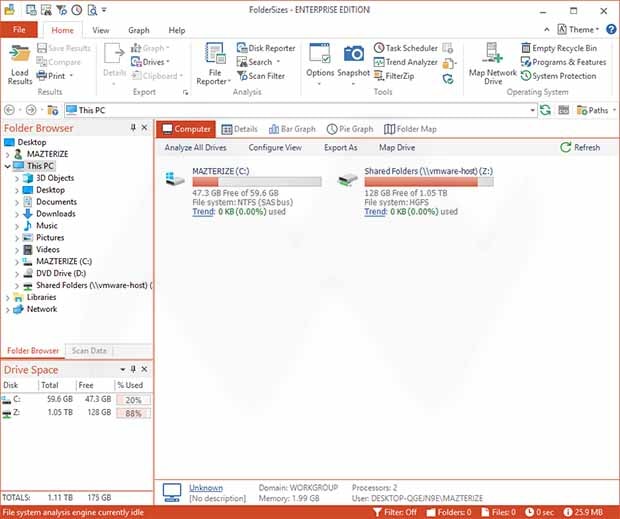Open Programs & Features
This screenshot has height=519, width=620.
point(563,62)
